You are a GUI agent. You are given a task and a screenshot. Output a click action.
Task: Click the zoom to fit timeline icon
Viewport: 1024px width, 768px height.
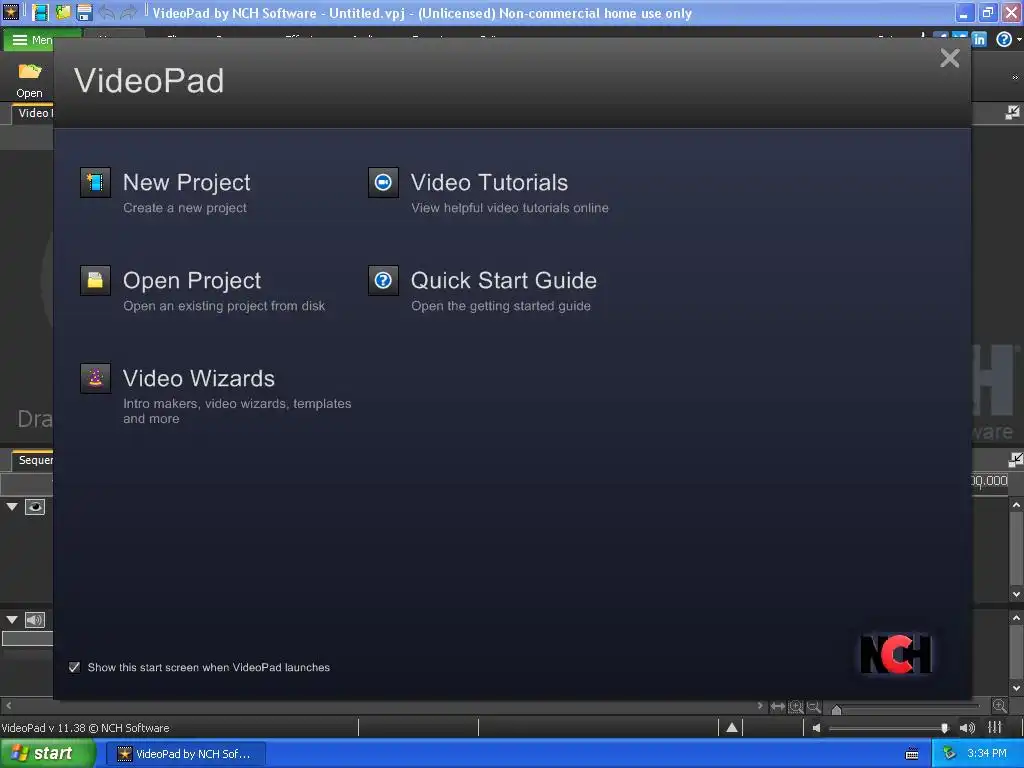coord(778,706)
